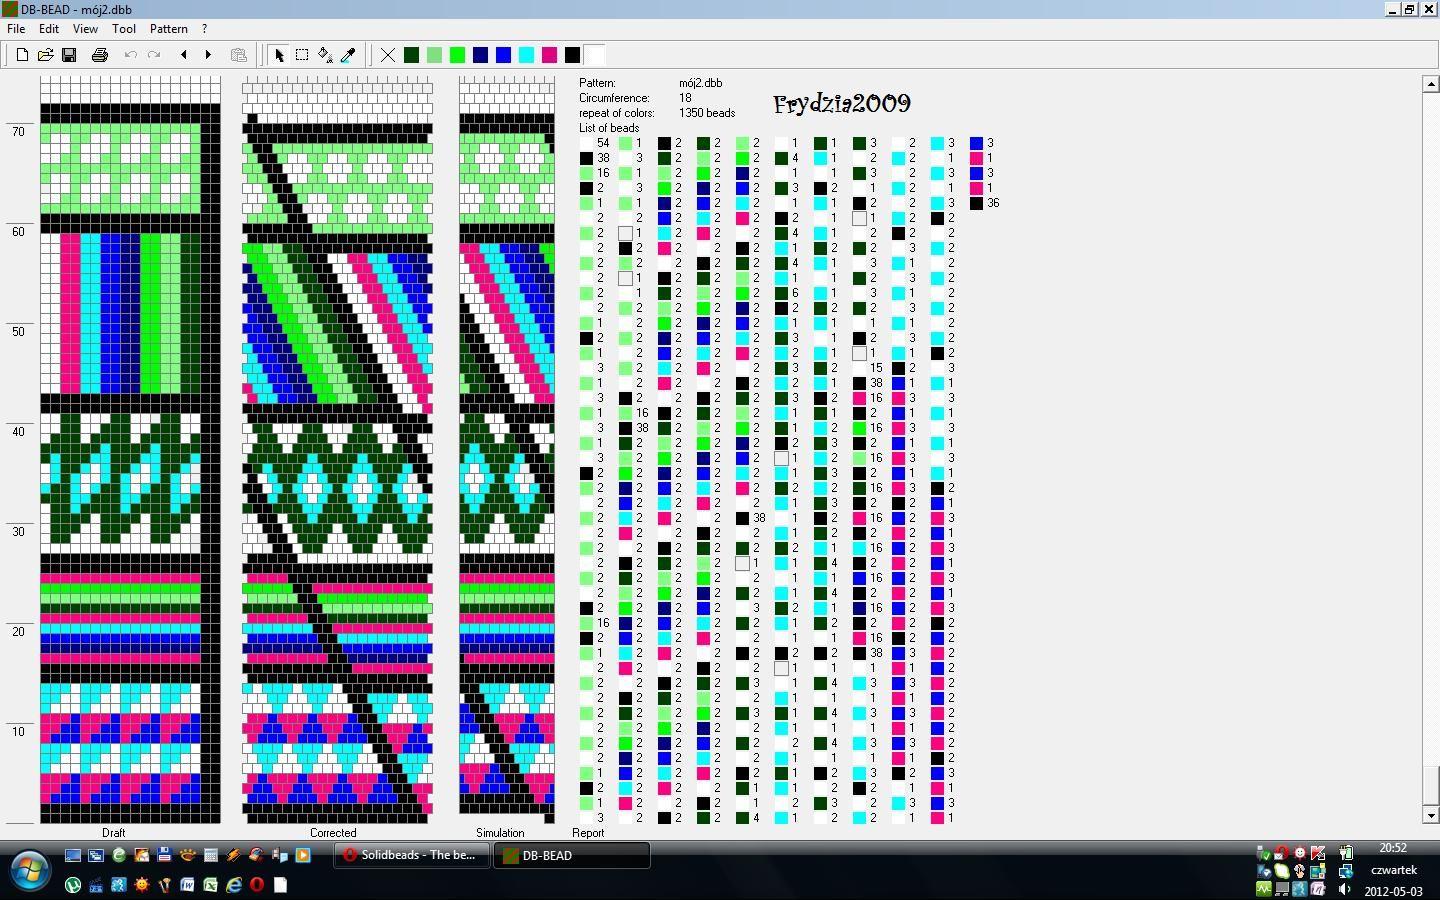The image size is (1440, 900).
Task: Shift the pattern right with the arrow
Action: tap(208, 55)
